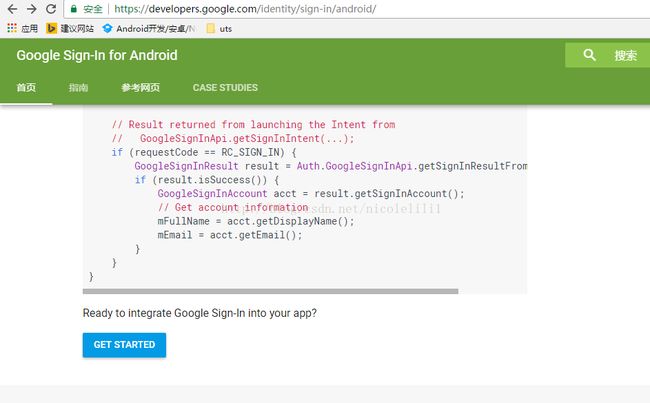
Task: Click the magnifier search icon
Action: pyautogui.click(x=589, y=55)
